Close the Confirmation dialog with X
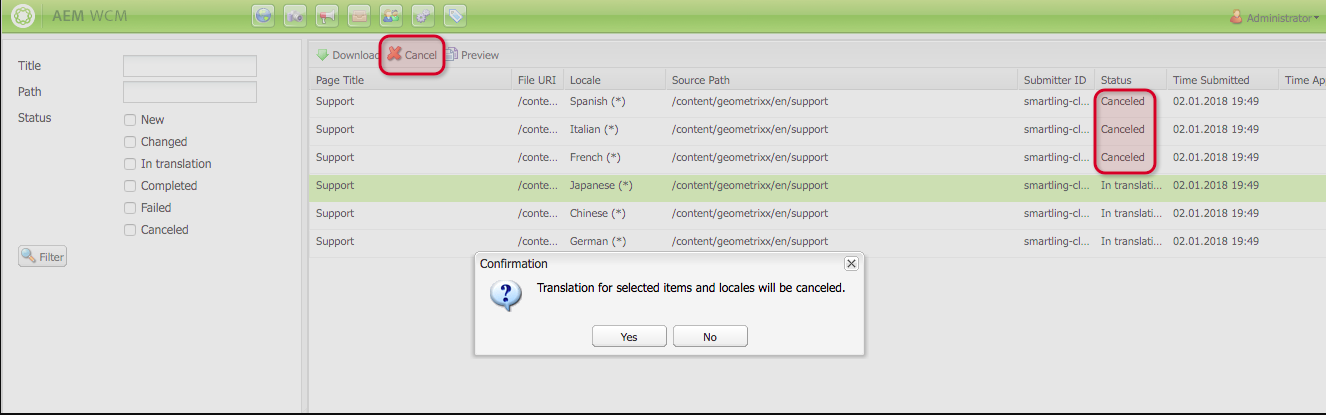Screen dimensions: 1326x415 click(x=851, y=263)
